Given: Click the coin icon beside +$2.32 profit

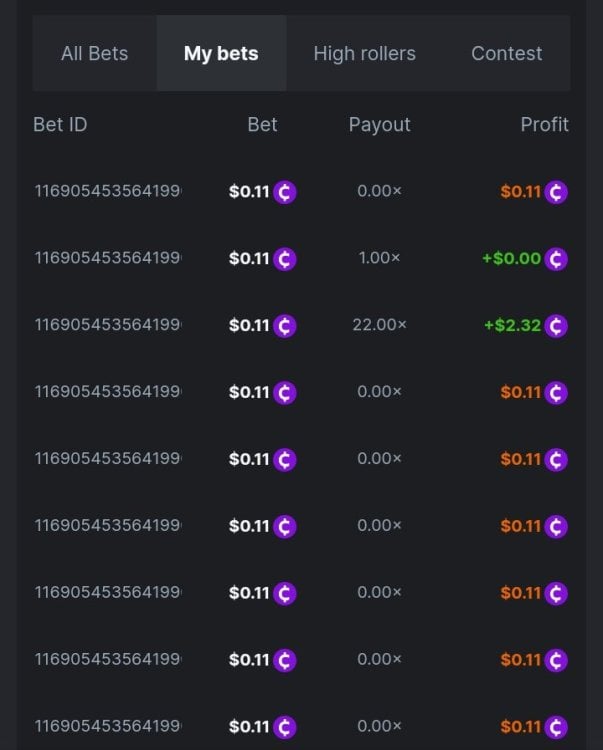Looking at the screenshot, I should [x=556, y=325].
